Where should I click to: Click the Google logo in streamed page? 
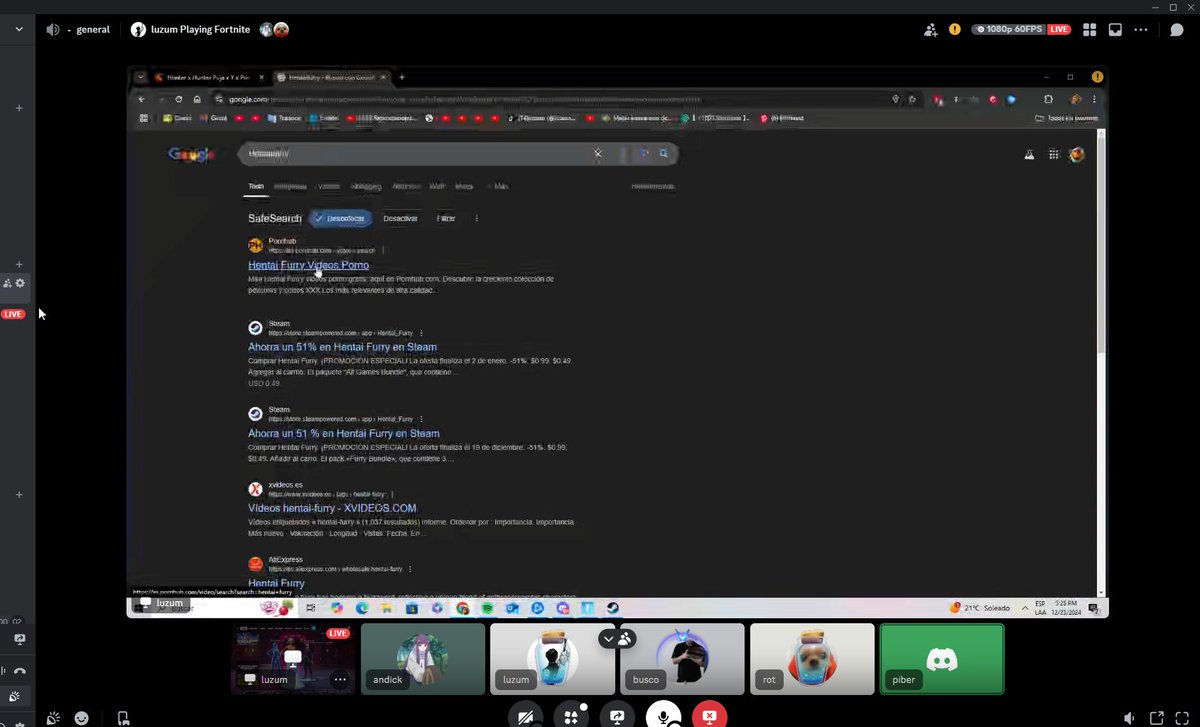pos(192,154)
